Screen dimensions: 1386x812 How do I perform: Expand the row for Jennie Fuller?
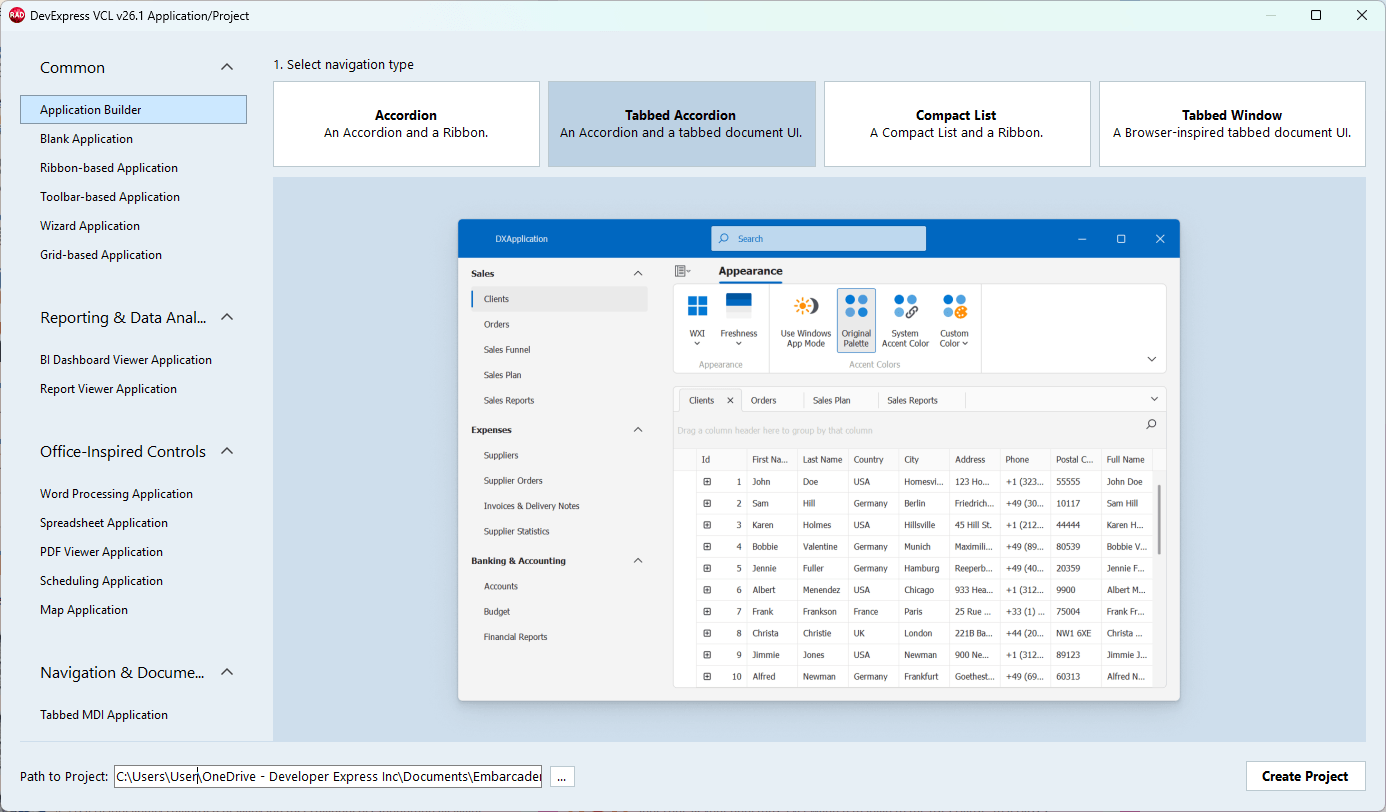[x=707, y=568]
